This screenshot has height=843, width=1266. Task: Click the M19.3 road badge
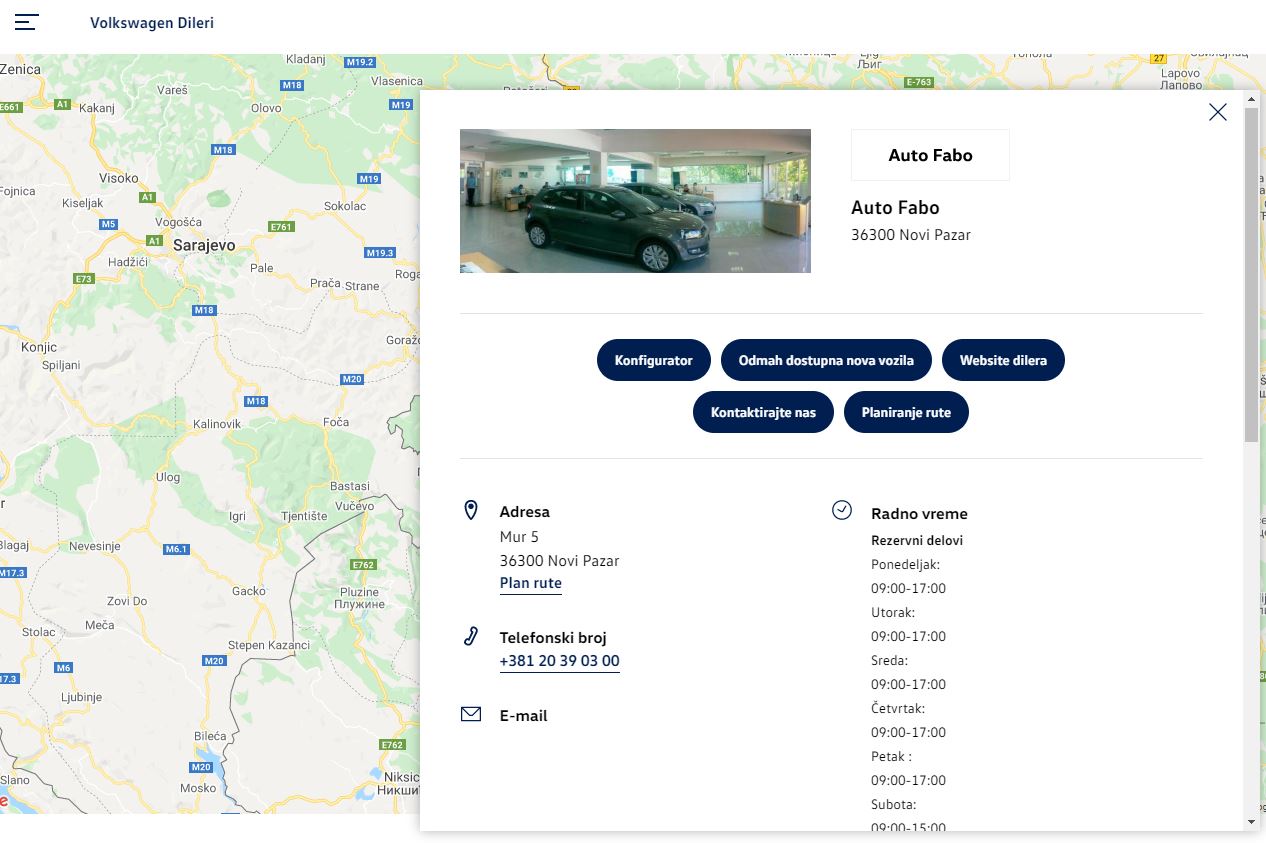380,253
